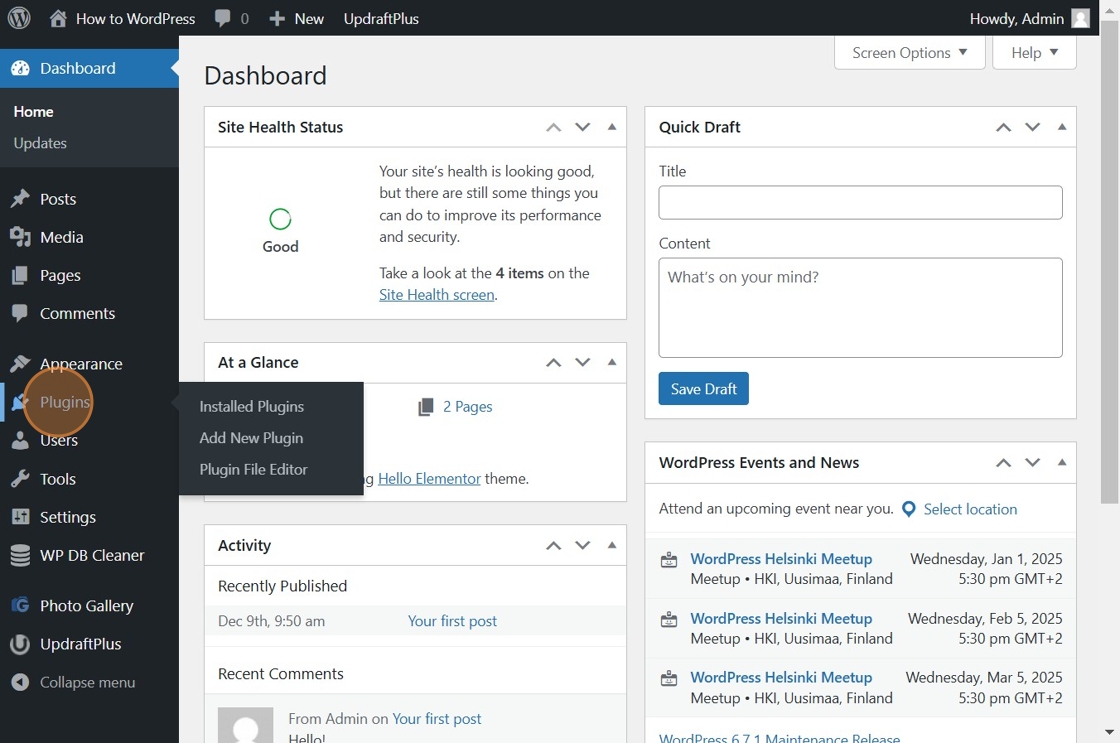Click the Dashboard gauge icon

pos(21,69)
